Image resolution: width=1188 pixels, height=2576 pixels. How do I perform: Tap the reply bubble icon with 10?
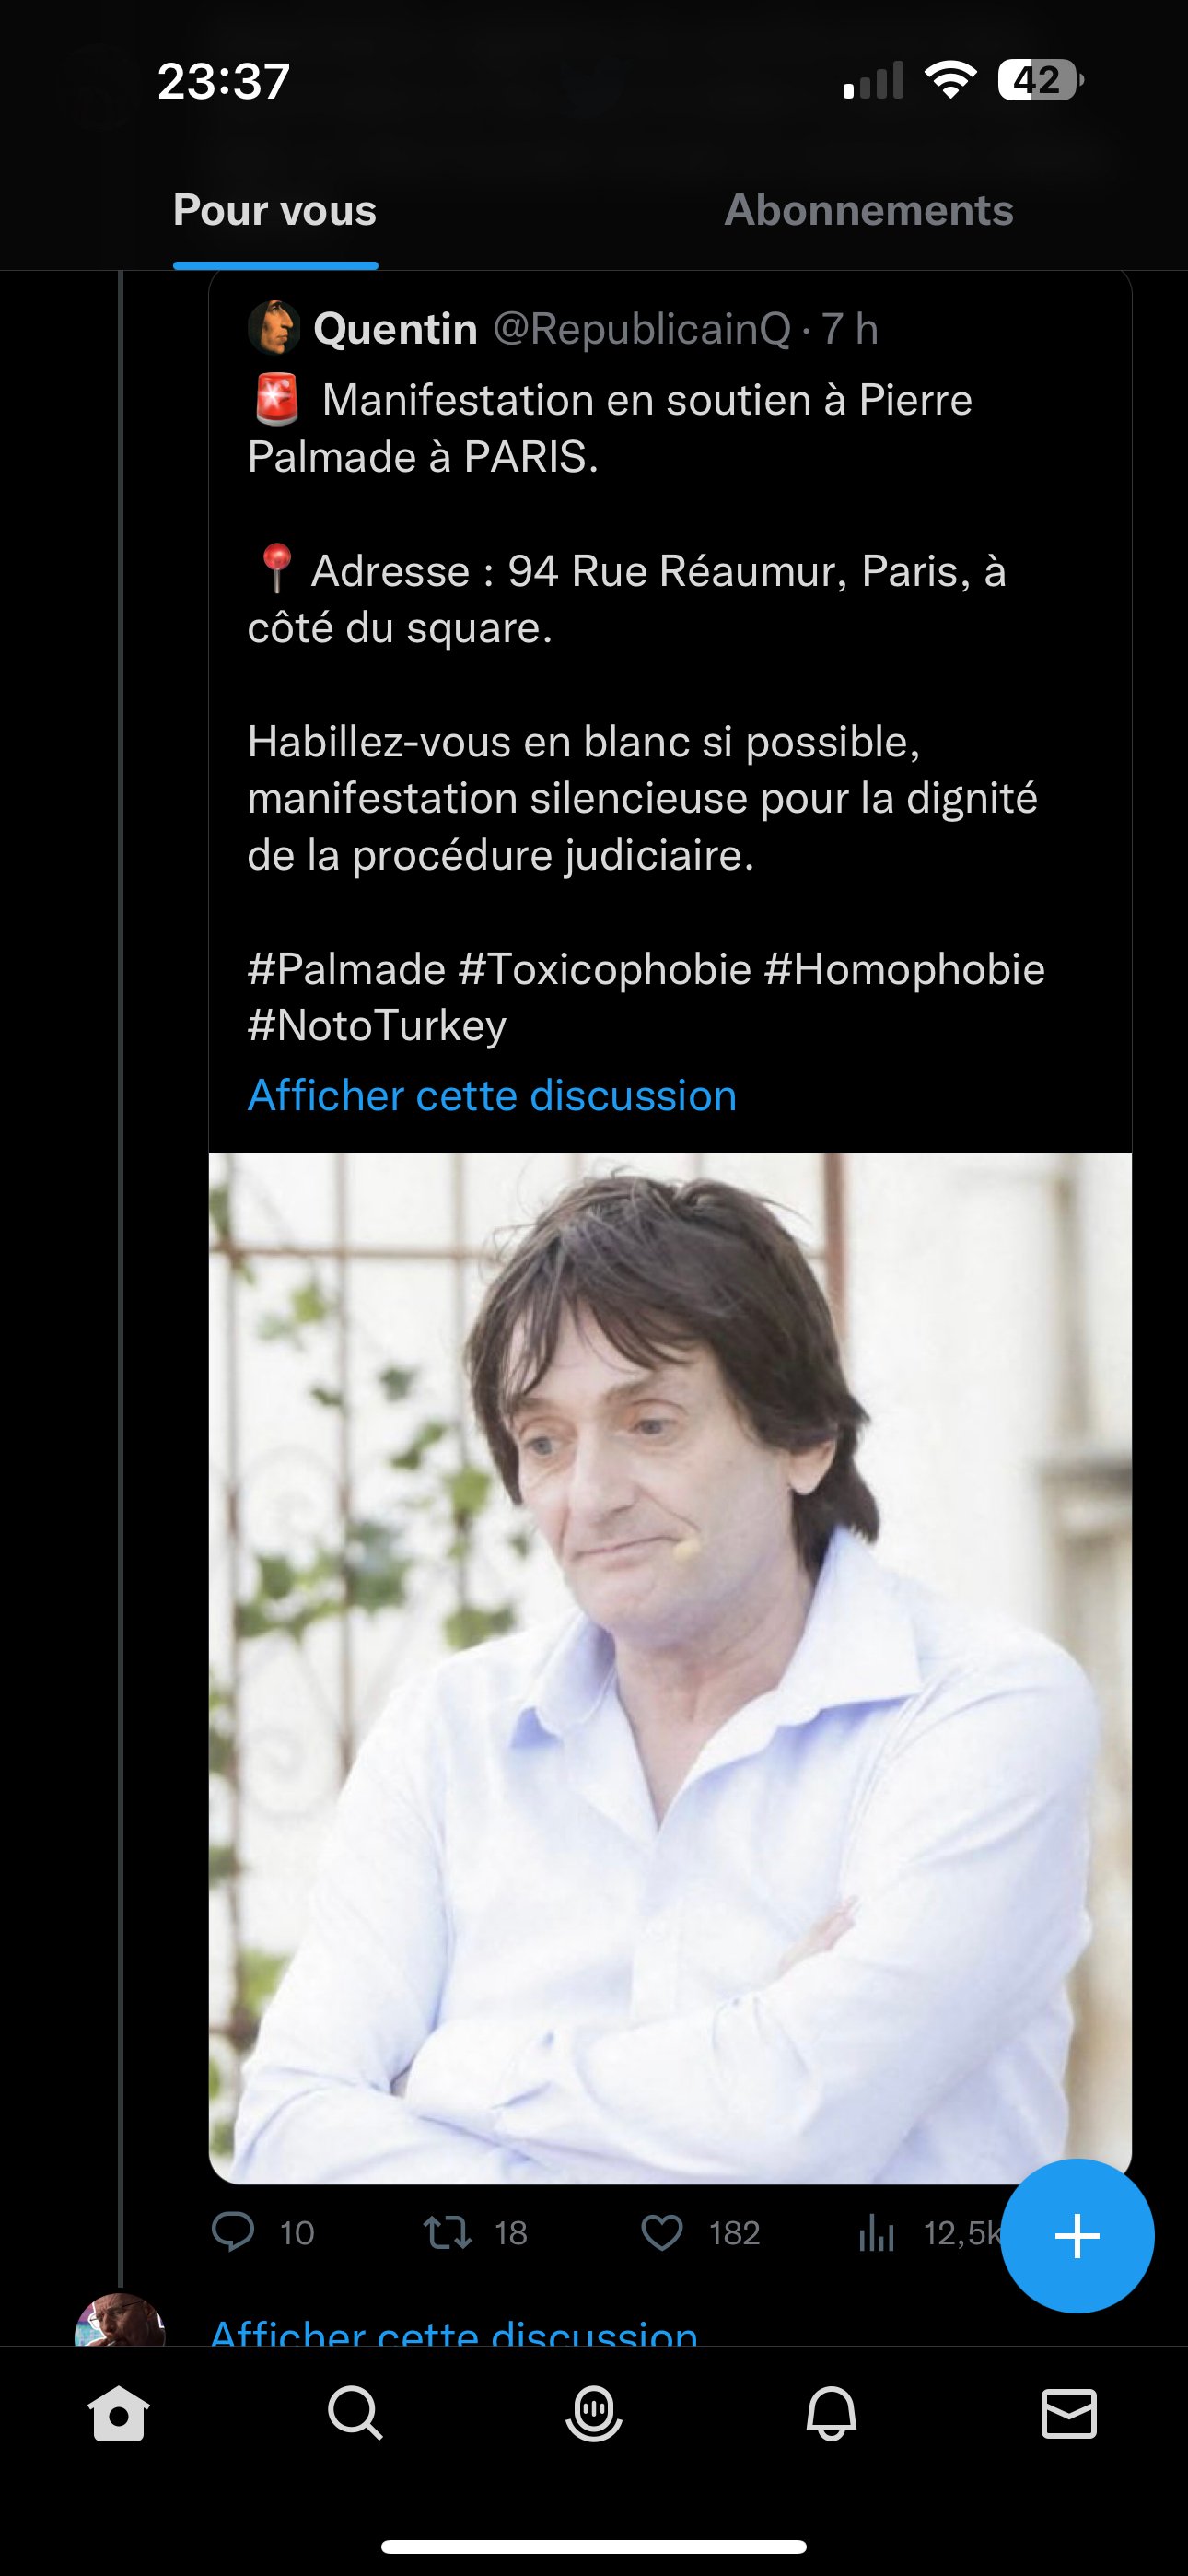point(234,2232)
